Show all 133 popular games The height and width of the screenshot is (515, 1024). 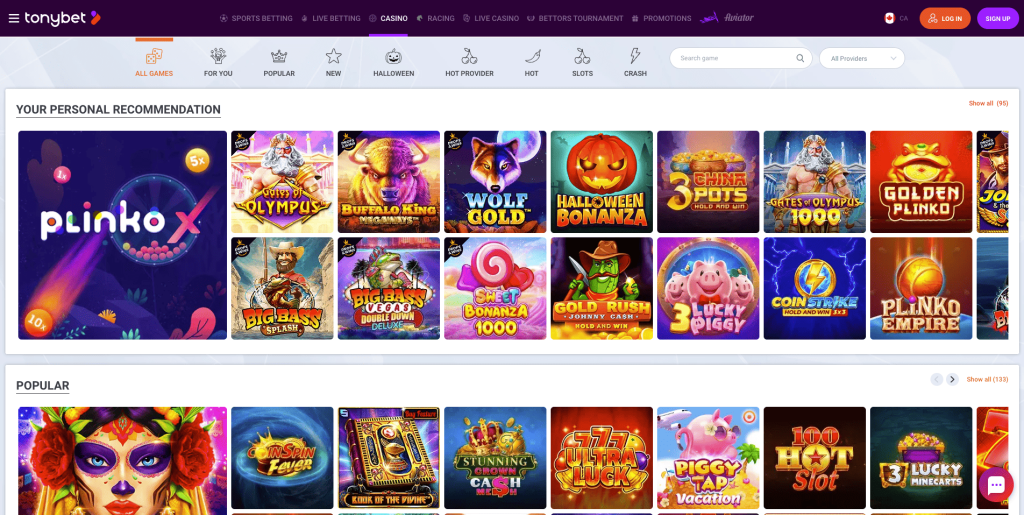tap(987, 379)
